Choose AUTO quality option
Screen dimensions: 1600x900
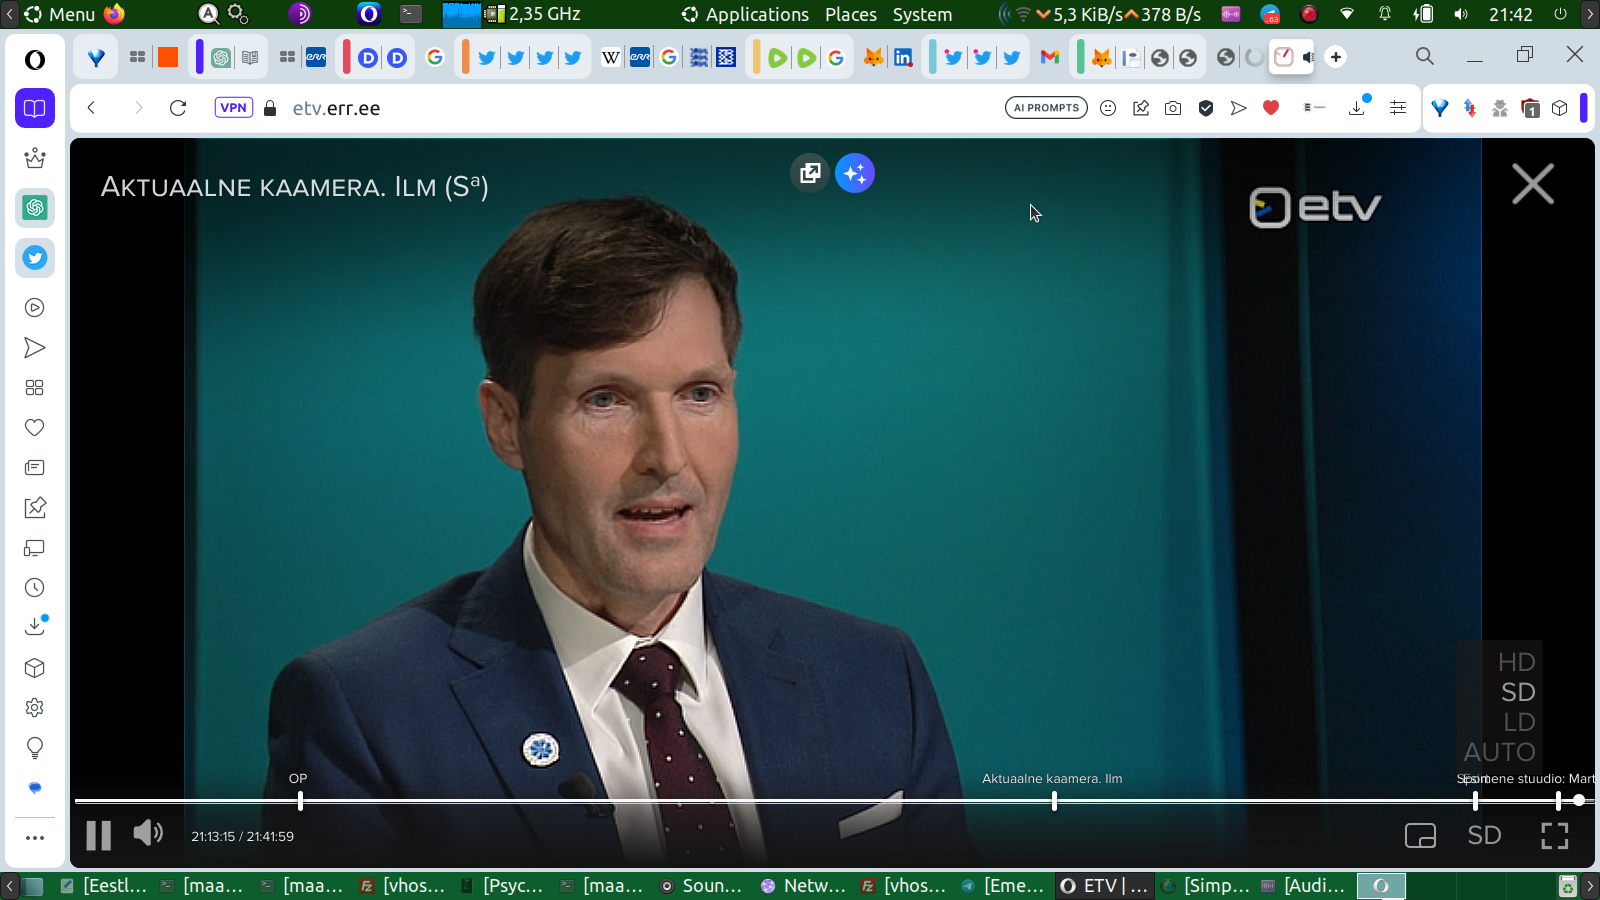click(1499, 752)
